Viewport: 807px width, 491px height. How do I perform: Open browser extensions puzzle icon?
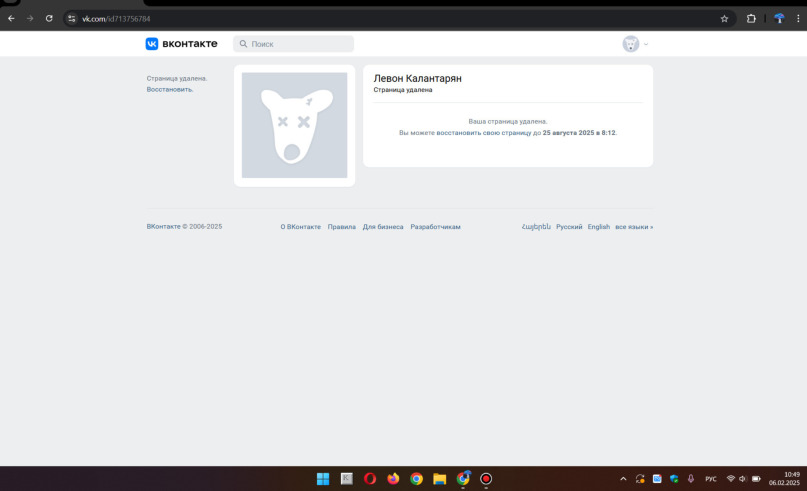[751, 19]
